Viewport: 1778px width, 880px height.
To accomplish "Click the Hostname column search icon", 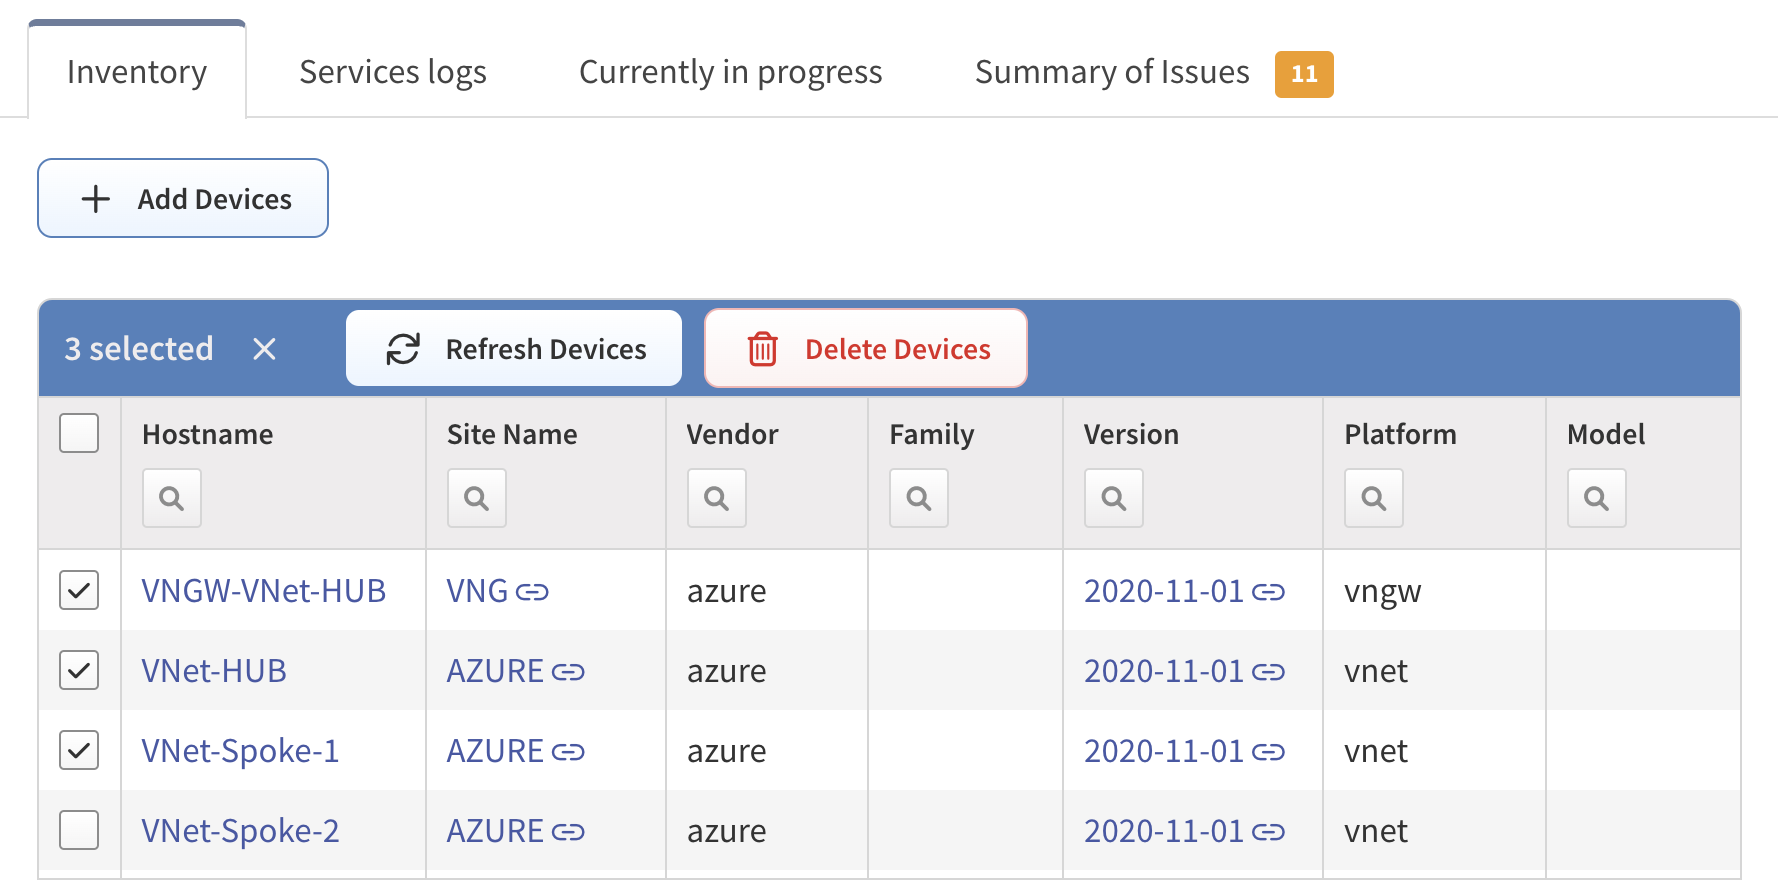I will pos(172,498).
